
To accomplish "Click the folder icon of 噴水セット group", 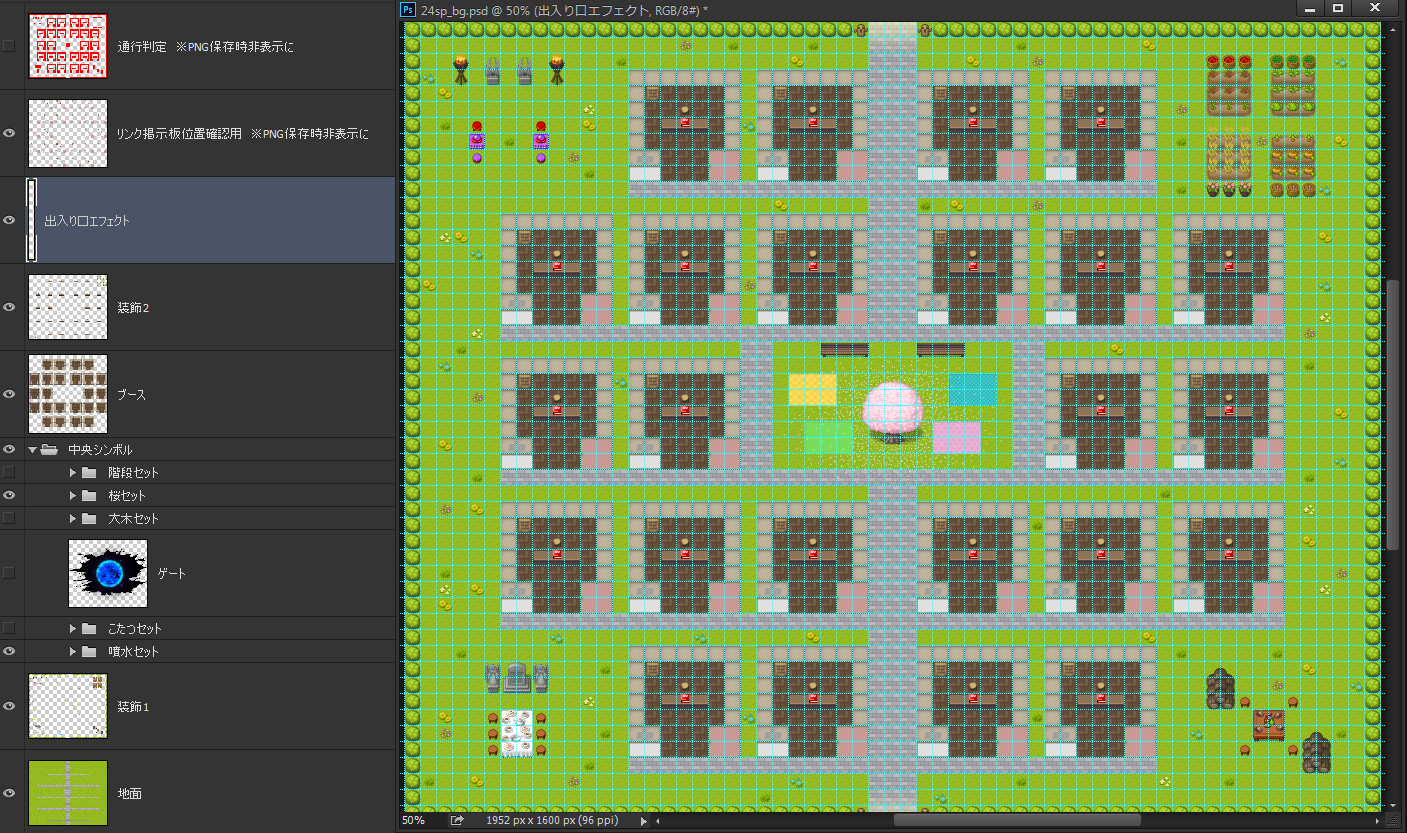I will point(89,651).
